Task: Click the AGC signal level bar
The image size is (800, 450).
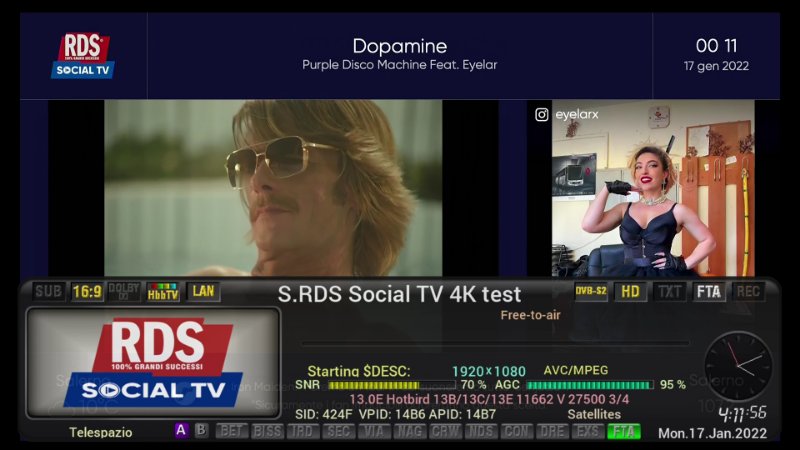Action: coord(590,385)
